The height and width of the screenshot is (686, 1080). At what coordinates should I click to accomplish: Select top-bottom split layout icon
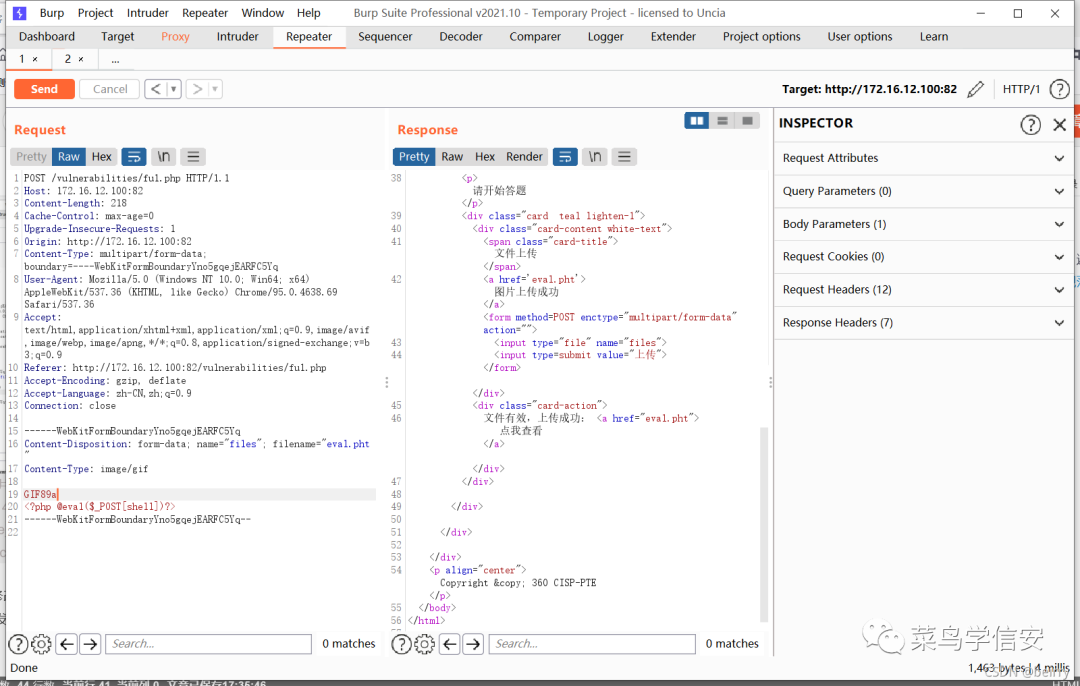click(723, 121)
